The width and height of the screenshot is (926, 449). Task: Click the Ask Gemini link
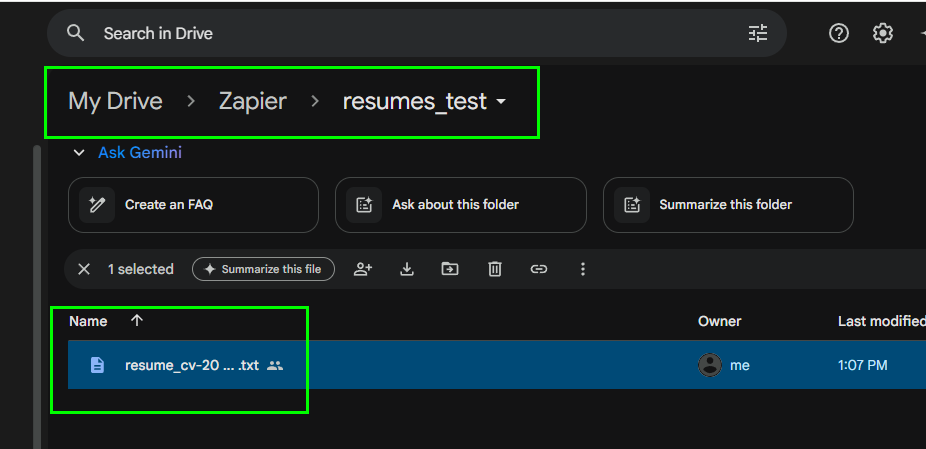coord(140,153)
